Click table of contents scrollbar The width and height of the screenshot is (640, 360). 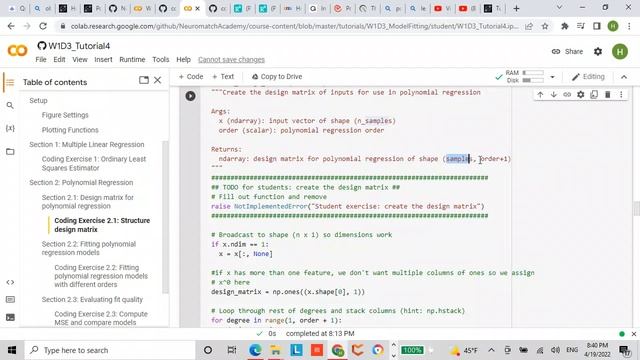tap(165, 216)
